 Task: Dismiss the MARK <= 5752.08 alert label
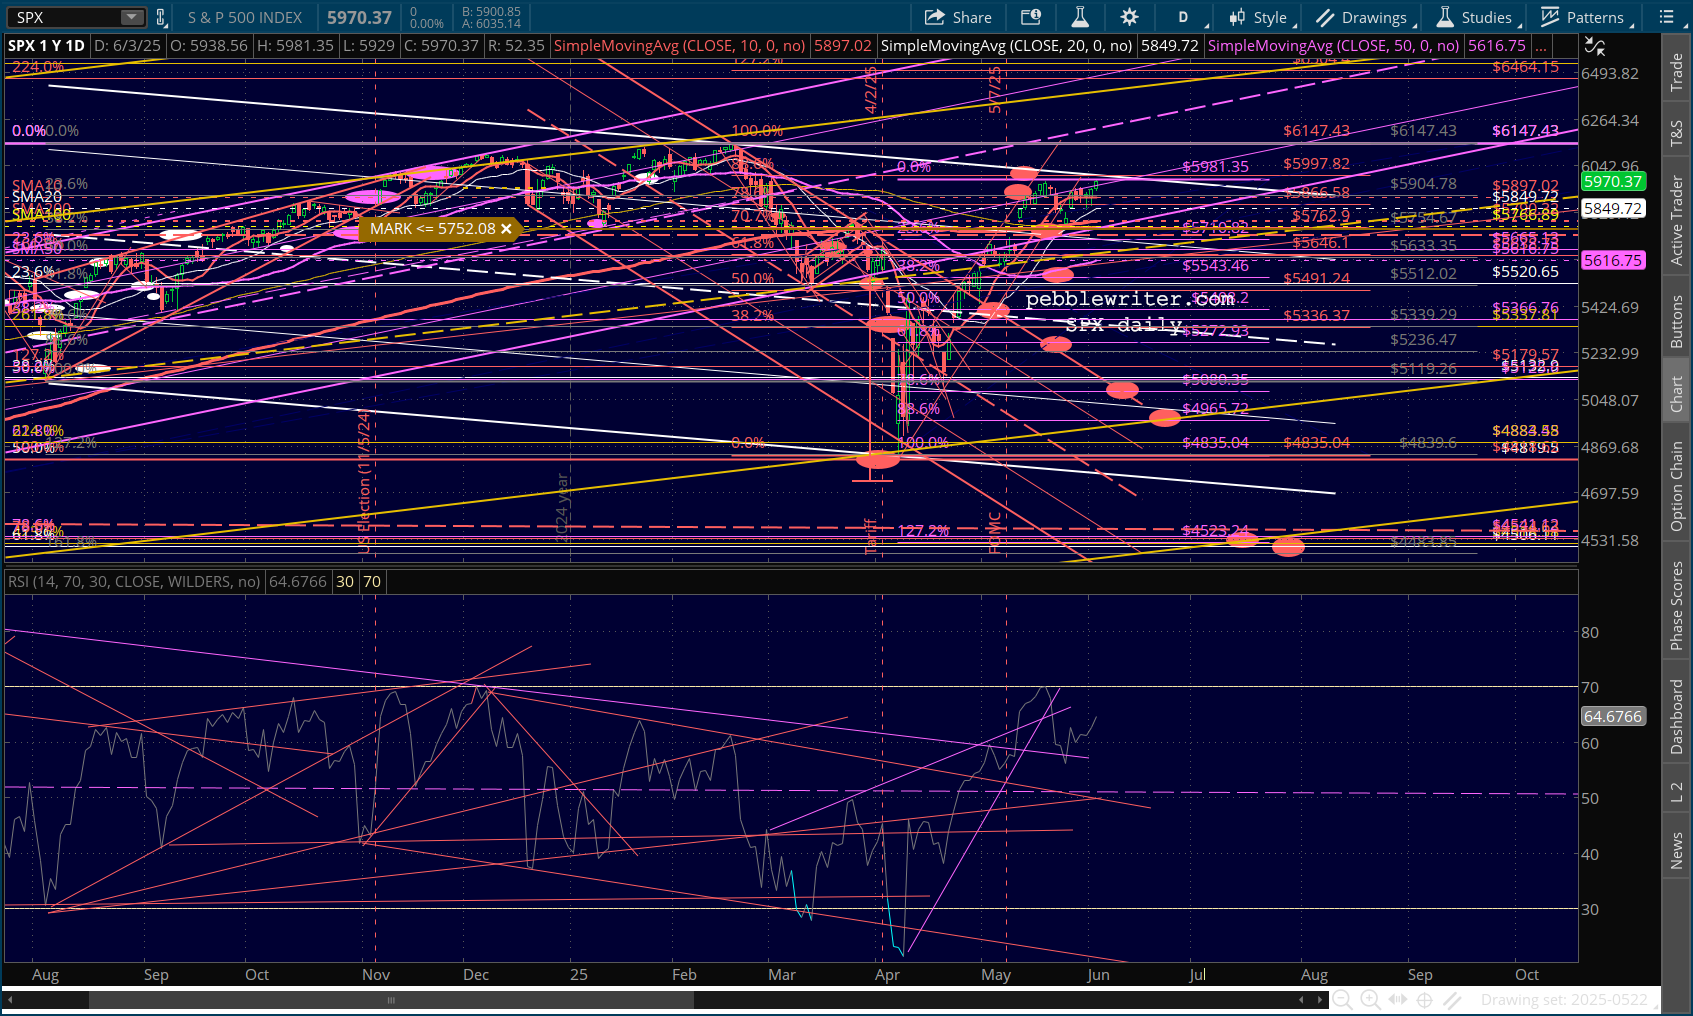[506, 229]
